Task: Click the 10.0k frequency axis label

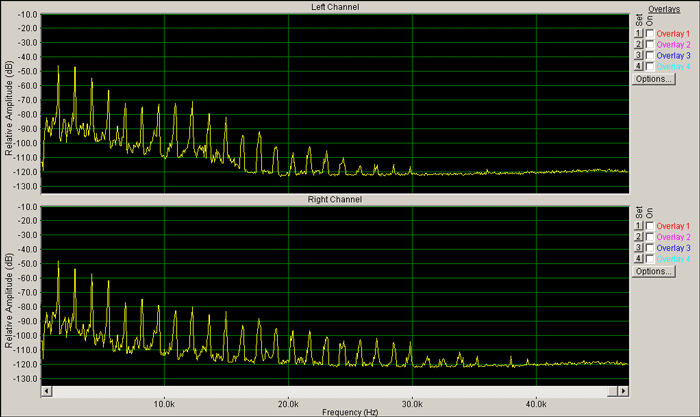Action: click(x=164, y=404)
